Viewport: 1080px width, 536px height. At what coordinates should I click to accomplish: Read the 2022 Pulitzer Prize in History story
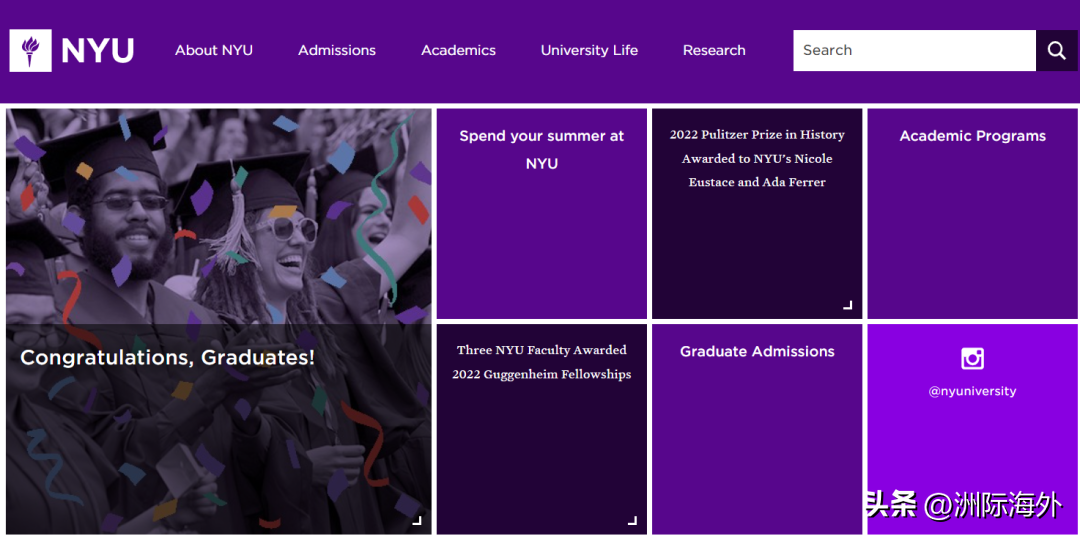click(x=757, y=158)
